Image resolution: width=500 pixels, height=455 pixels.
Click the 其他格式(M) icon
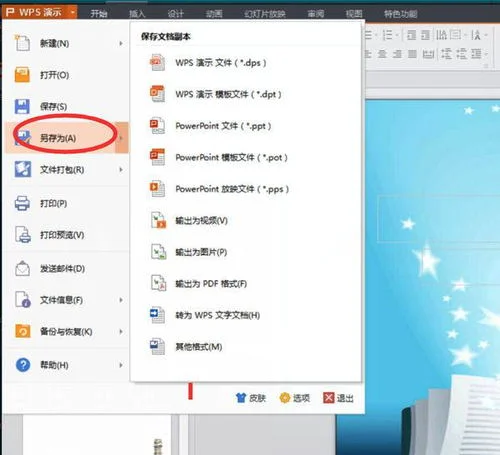(157, 346)
